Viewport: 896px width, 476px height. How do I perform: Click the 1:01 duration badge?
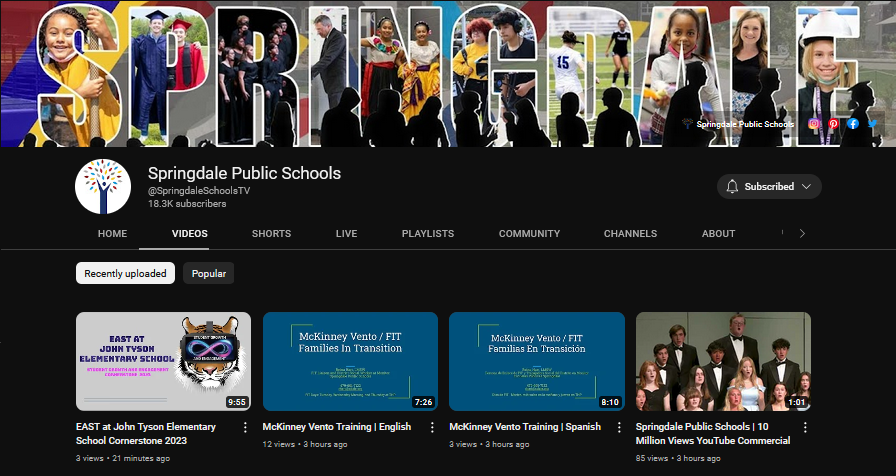[x=797, y=402]
